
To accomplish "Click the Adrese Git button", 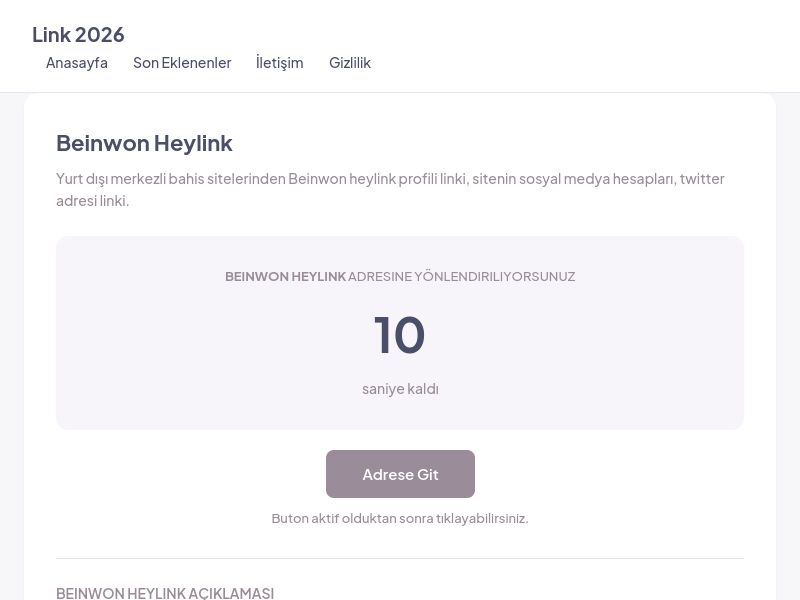I will (x=401, y=474).
